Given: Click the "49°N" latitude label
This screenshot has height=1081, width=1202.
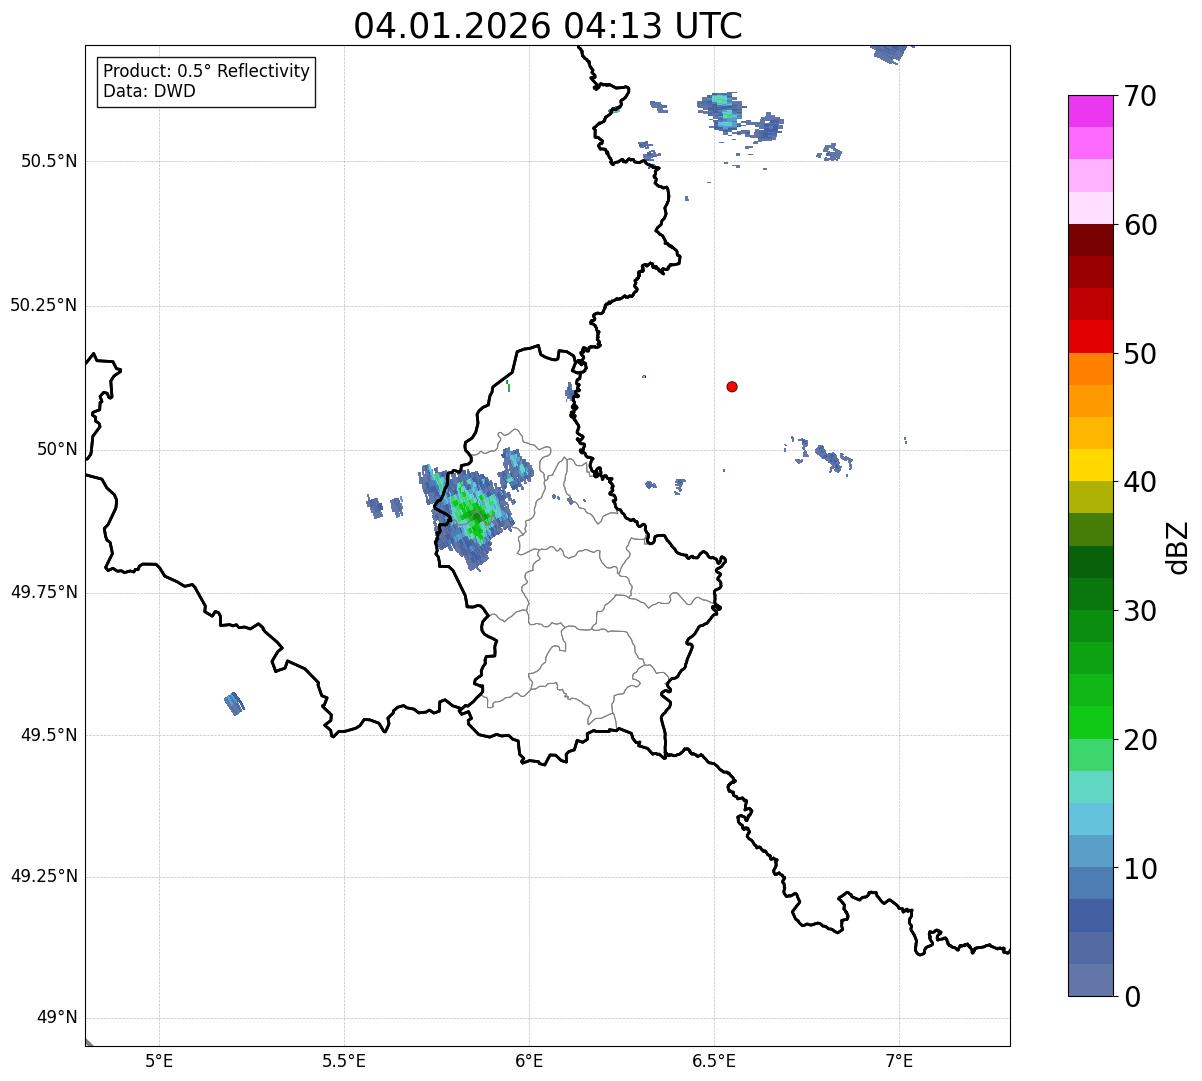Looking at the screenshot, I should [x=57, y=1018].
